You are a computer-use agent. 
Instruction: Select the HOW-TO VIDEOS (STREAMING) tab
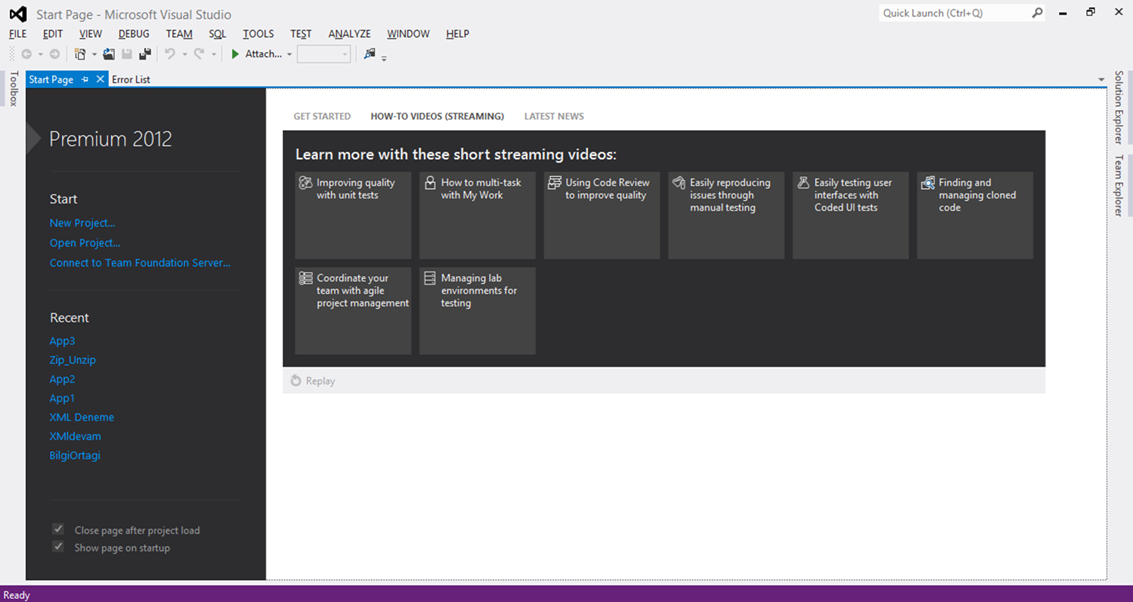(437, 116)
